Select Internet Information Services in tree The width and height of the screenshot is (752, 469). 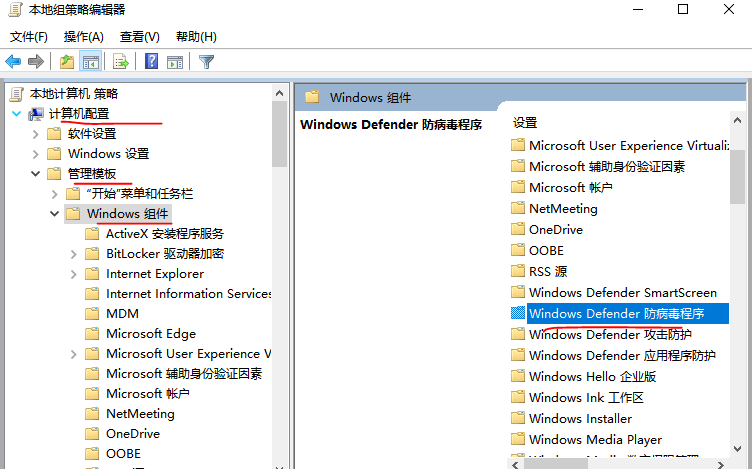click(188, 293)
